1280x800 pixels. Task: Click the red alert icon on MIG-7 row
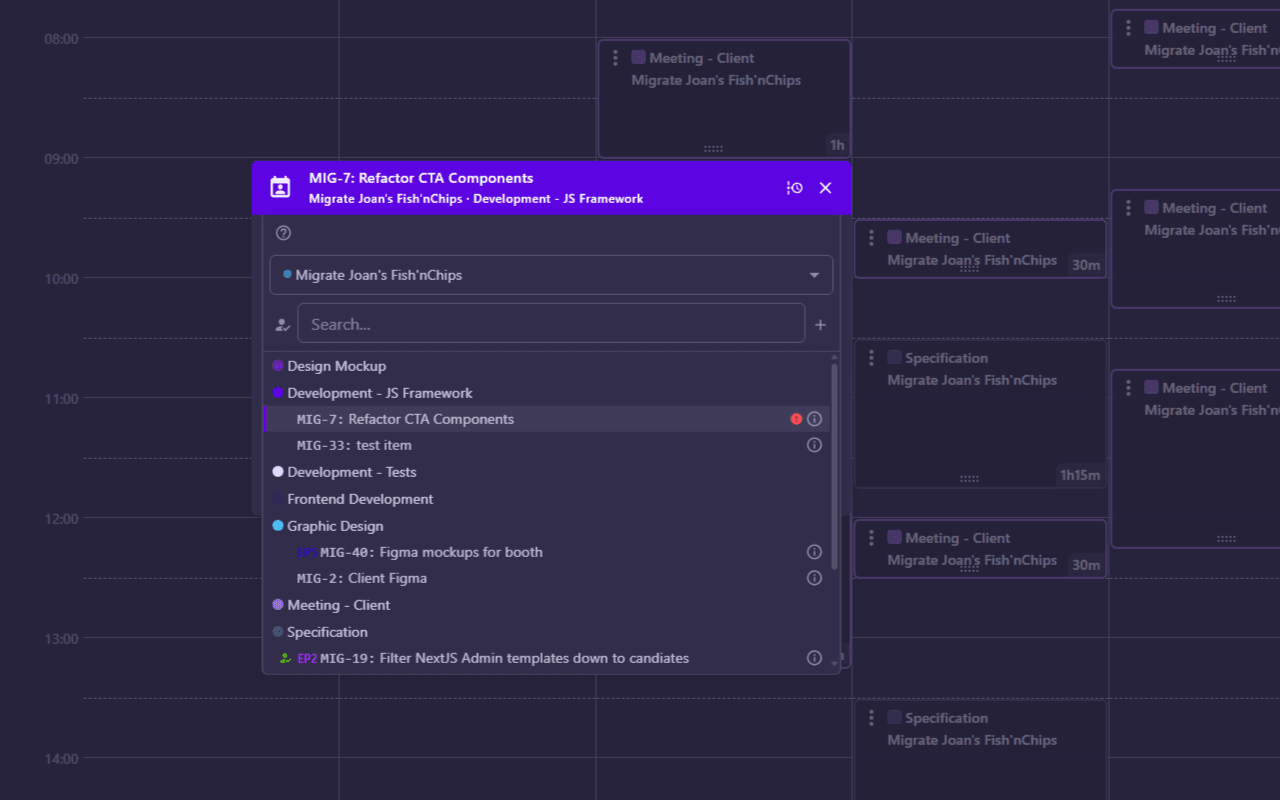(x=796, y=418)
